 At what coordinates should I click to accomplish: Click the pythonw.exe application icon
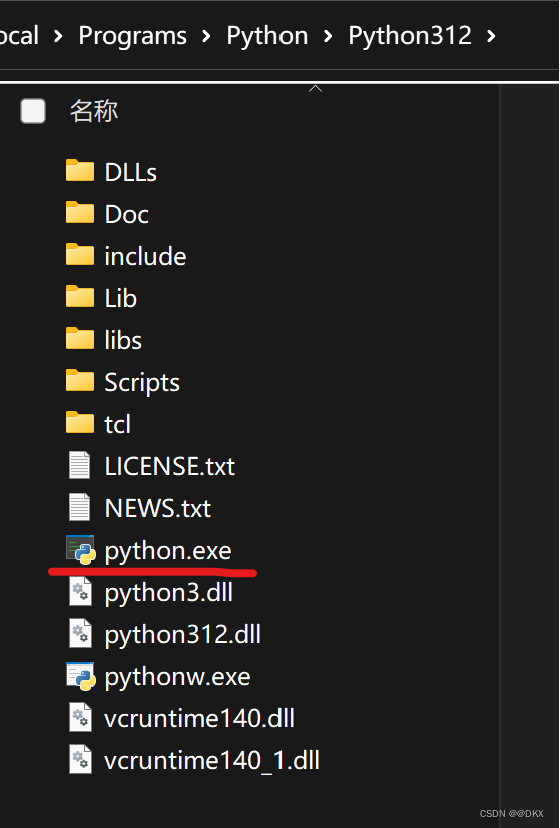click(x=80, y=676)
